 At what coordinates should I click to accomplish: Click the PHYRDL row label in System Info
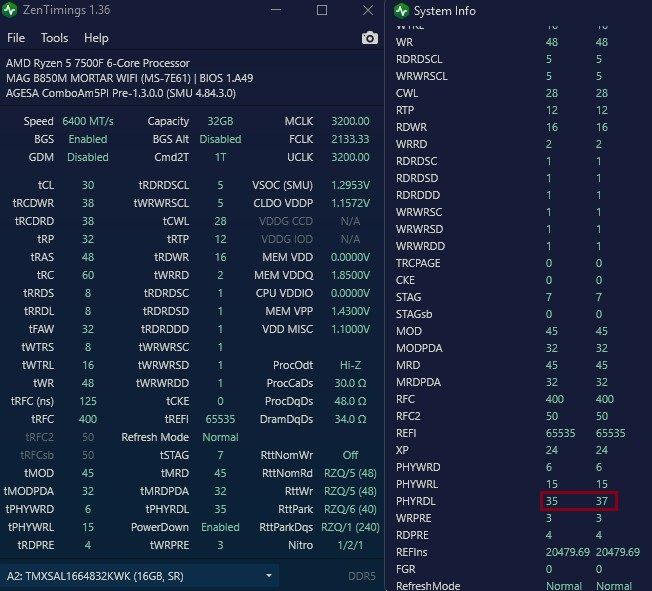click(416, 501)
